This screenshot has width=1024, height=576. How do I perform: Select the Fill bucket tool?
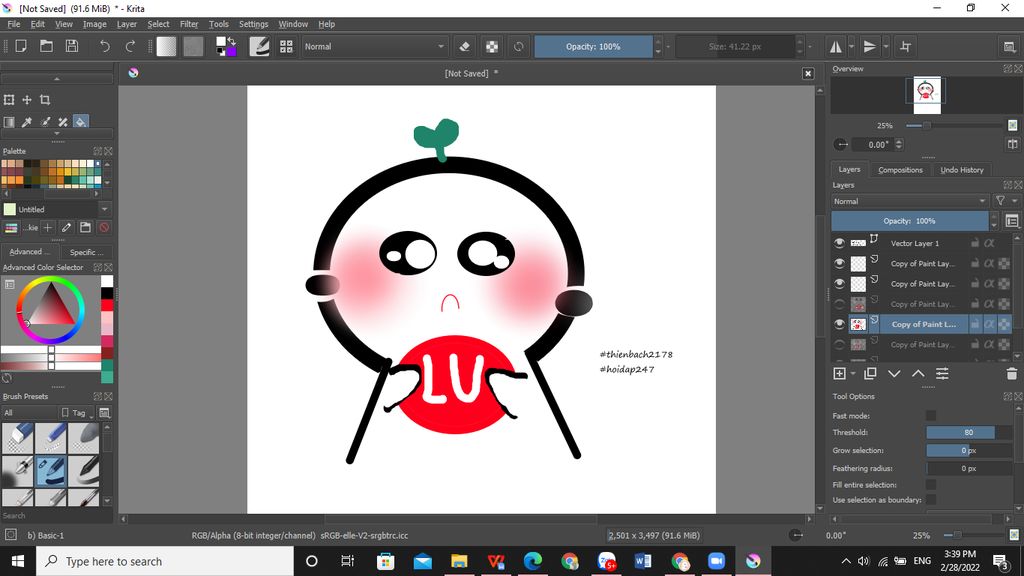(x=80, y=122)
